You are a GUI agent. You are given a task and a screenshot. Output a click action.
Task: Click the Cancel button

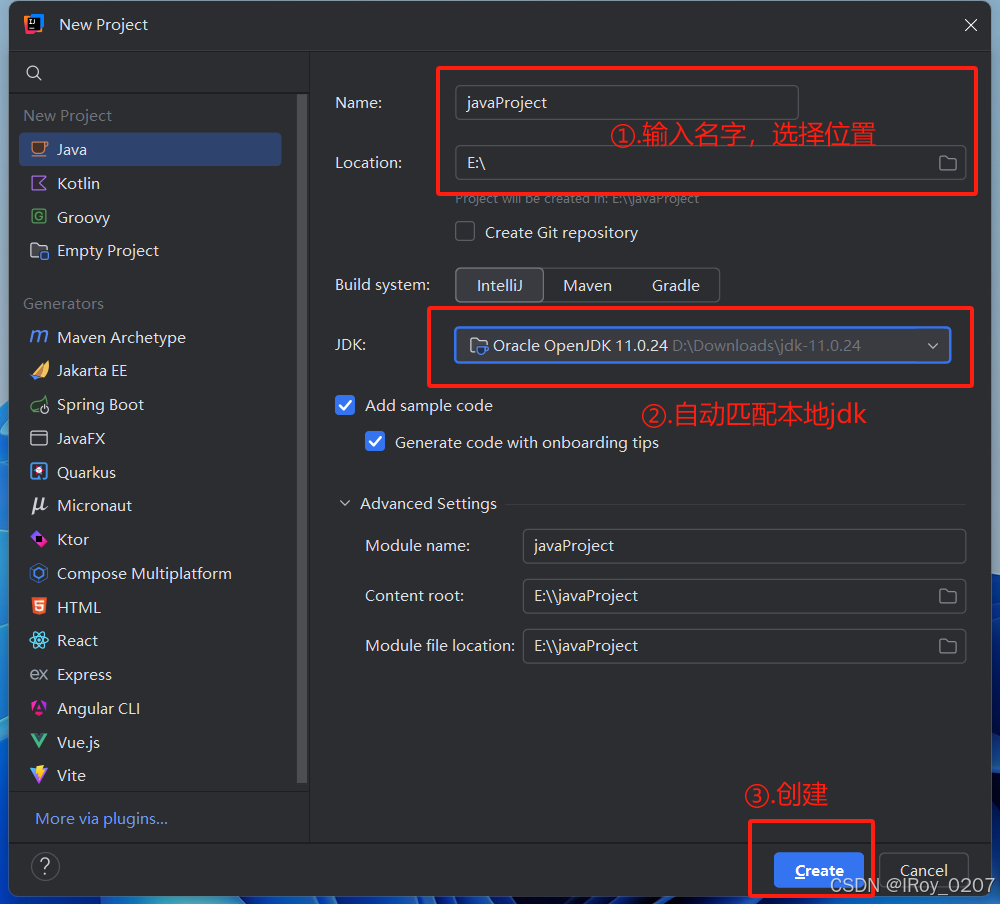click(923, 870)
